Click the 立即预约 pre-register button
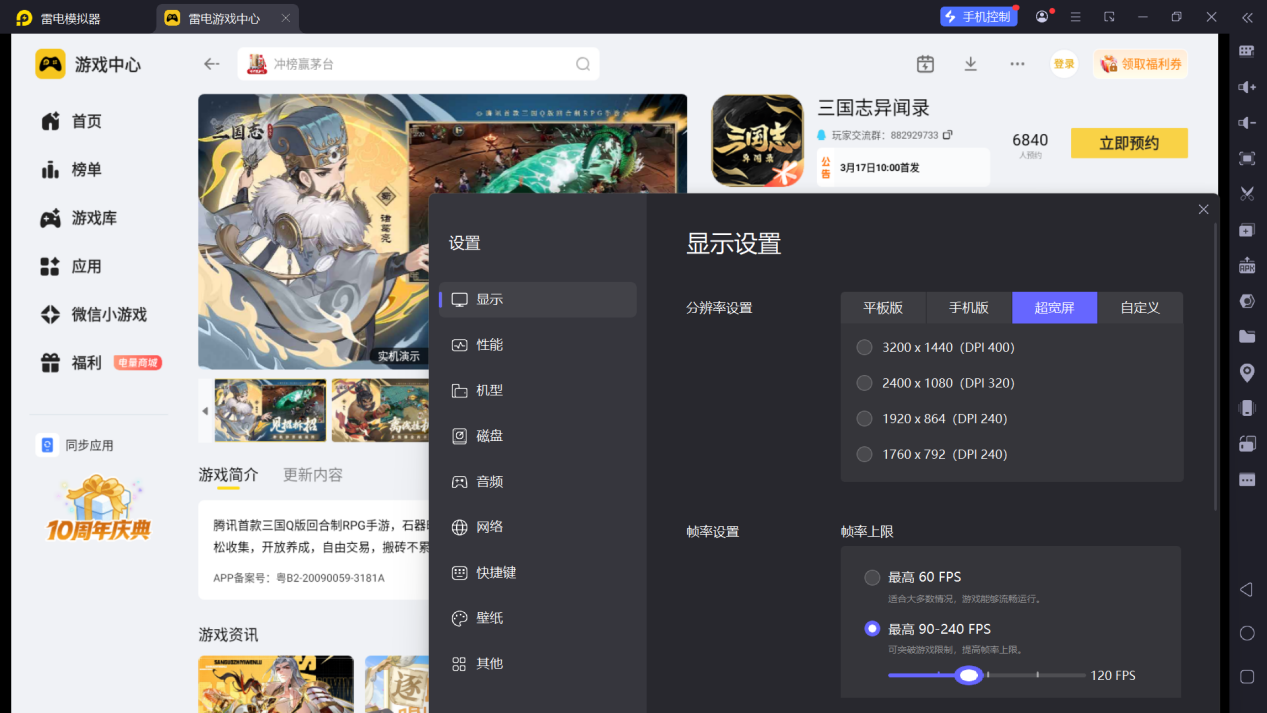Screen dimensions: 1267x713 point(1128,142)
